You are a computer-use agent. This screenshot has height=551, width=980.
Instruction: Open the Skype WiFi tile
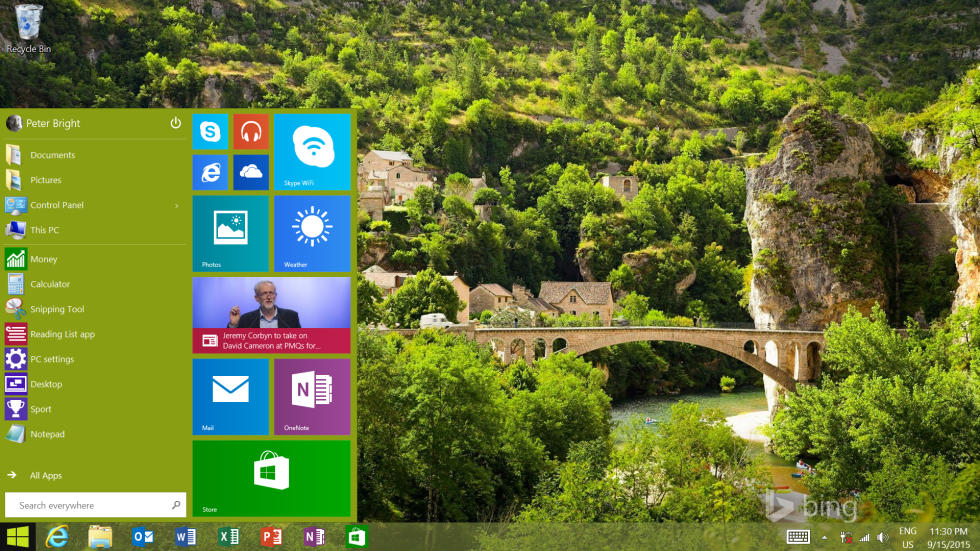click(x=312, y=151)
